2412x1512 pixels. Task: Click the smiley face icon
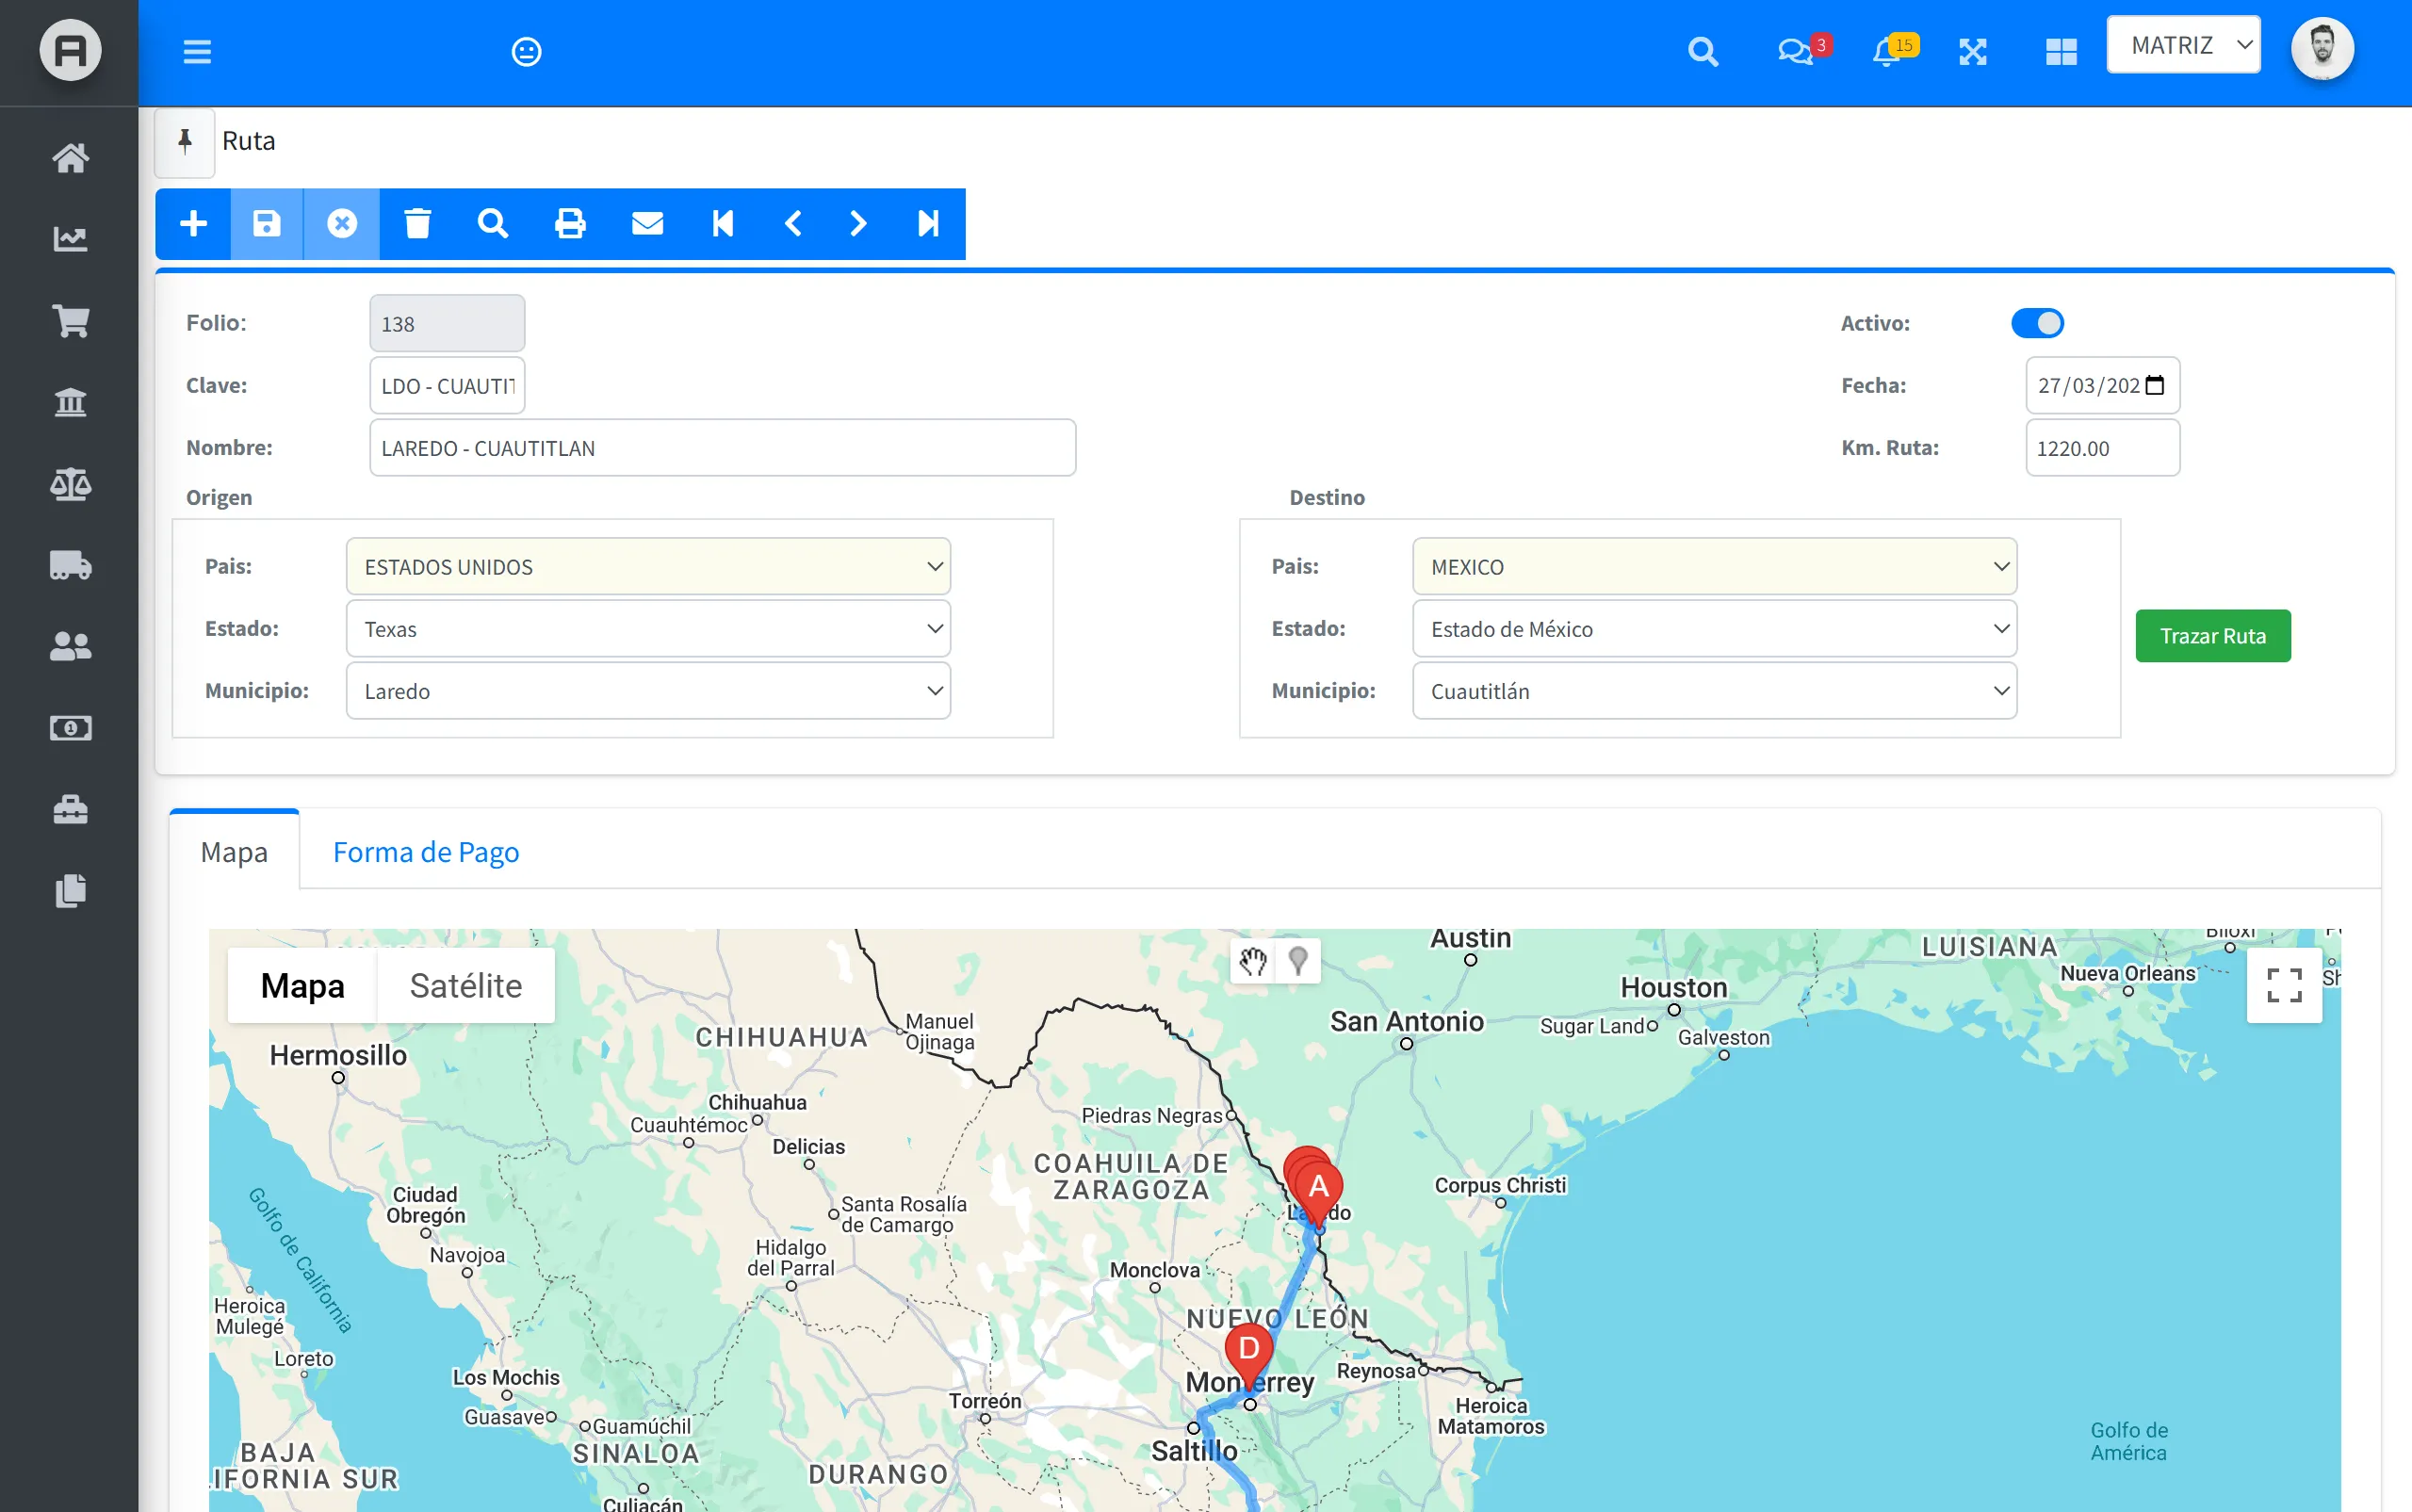(x=526, y=51)
